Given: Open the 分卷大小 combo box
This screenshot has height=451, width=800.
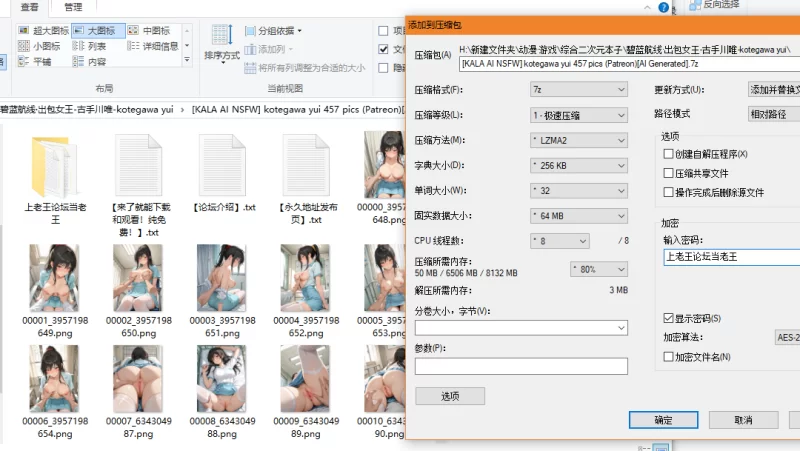Looking at the screenshot, I should (x=521, y=328).
